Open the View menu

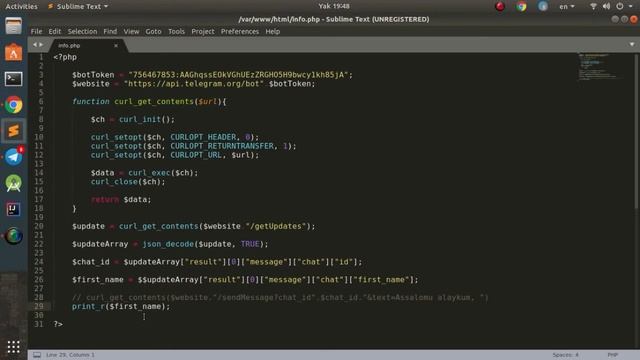[131, 31]
